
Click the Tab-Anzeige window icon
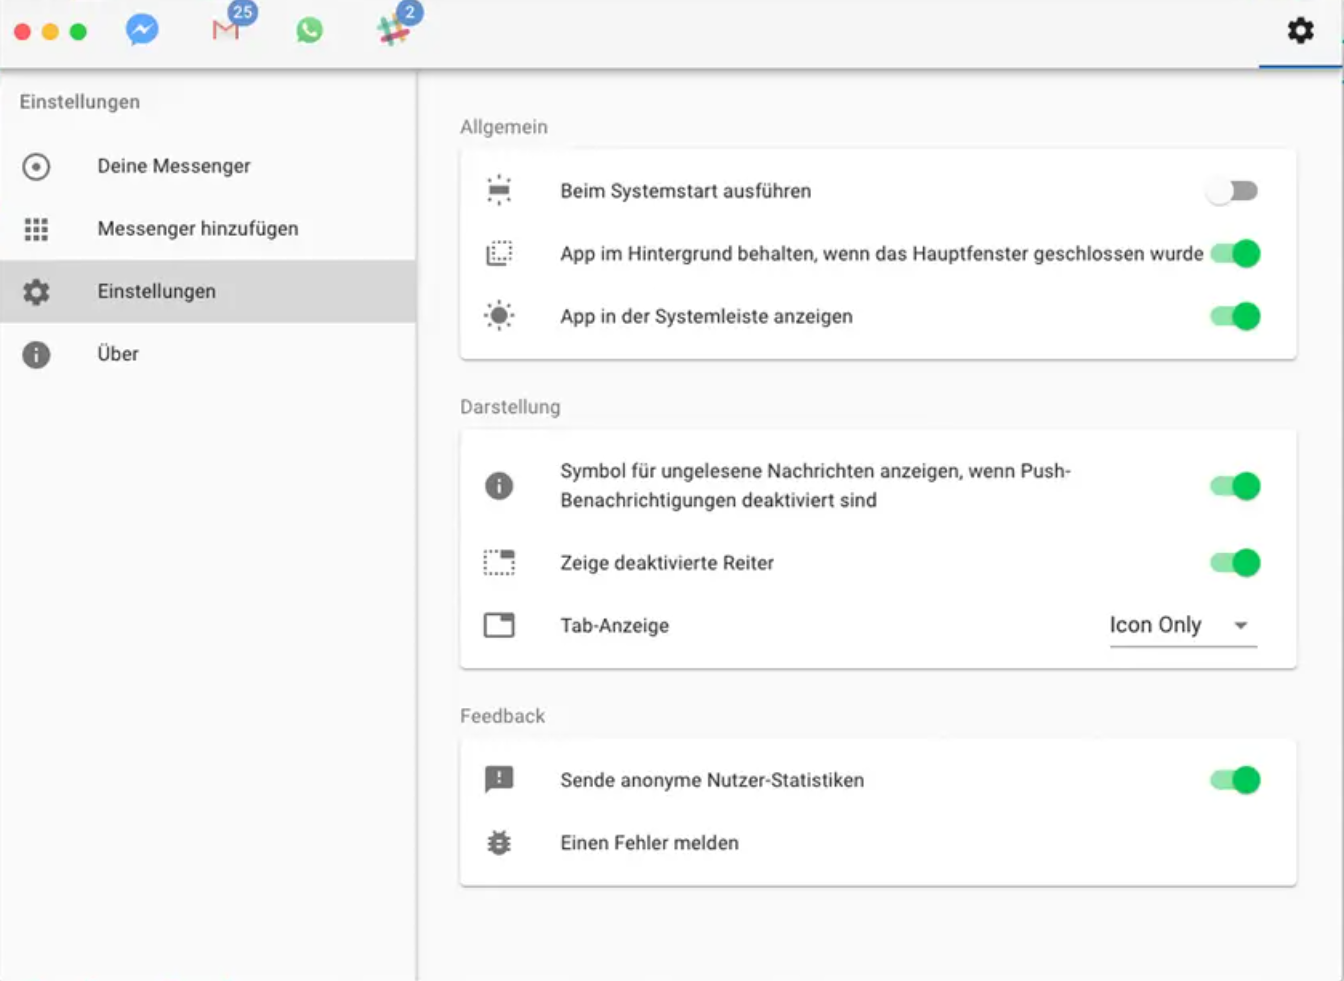[x=499, y=625]
